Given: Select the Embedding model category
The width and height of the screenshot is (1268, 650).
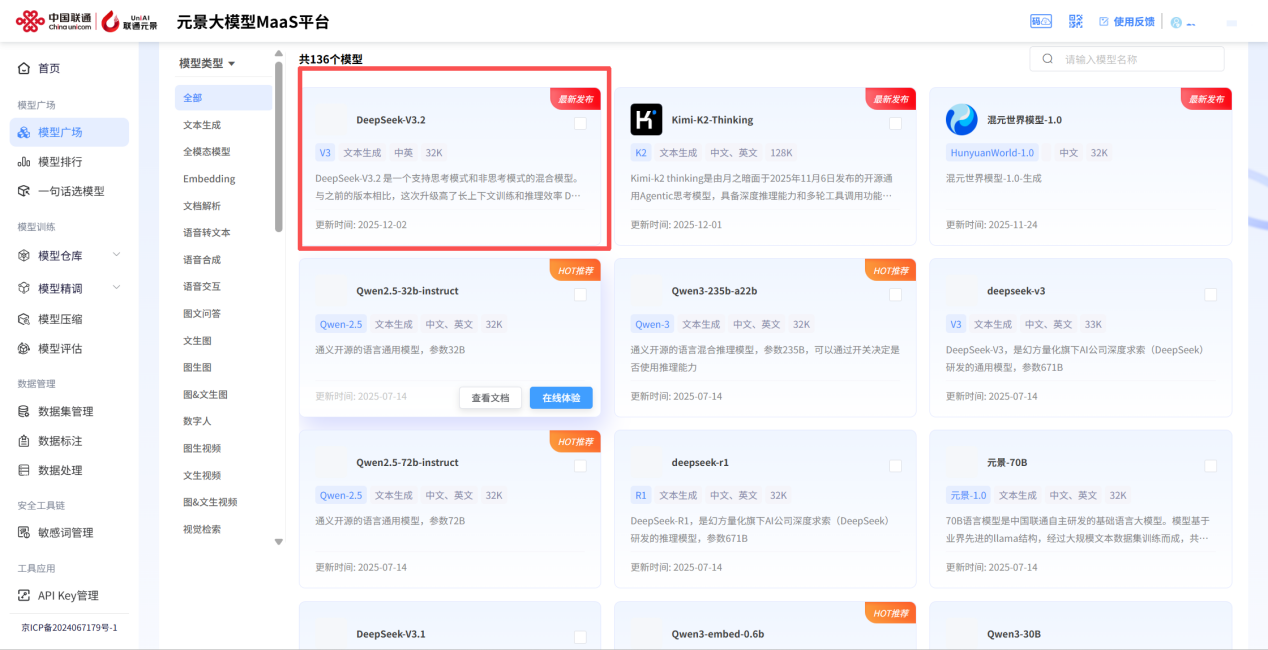Looking at the screenshot, I should [x=211, y=180].
